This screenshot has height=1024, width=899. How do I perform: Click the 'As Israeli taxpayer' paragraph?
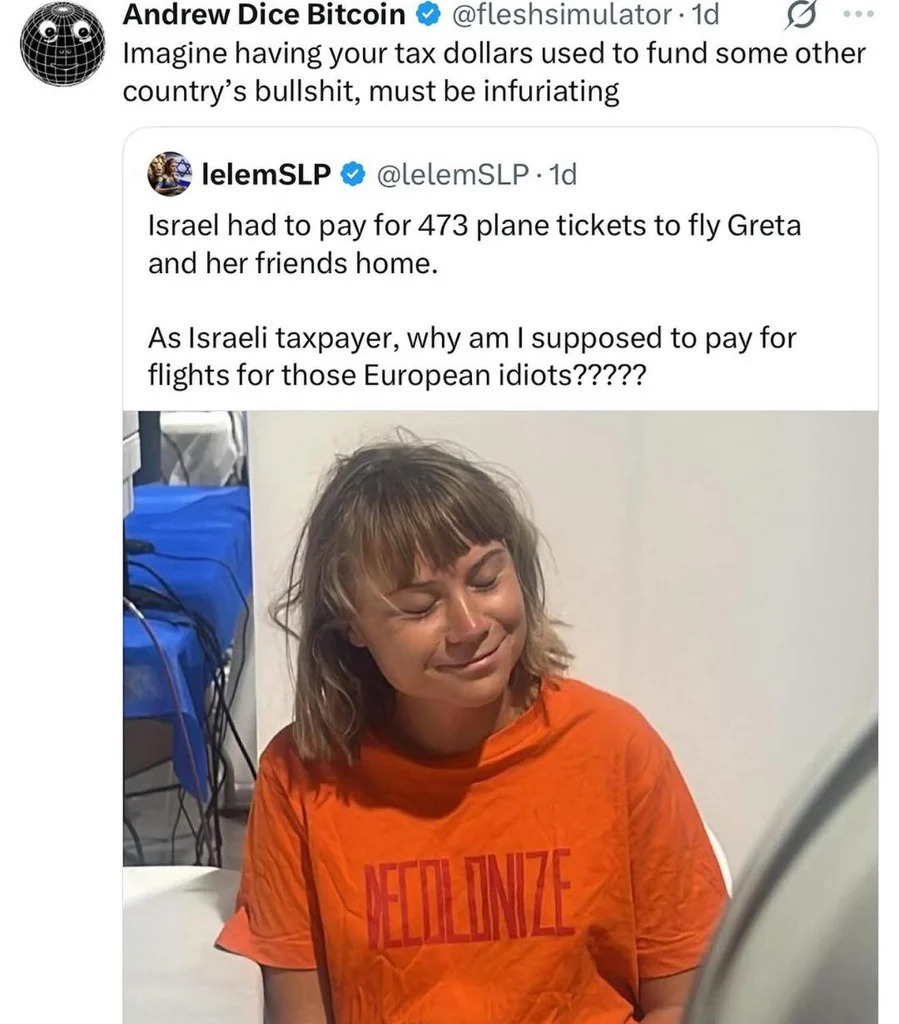[x=471, y=339]
